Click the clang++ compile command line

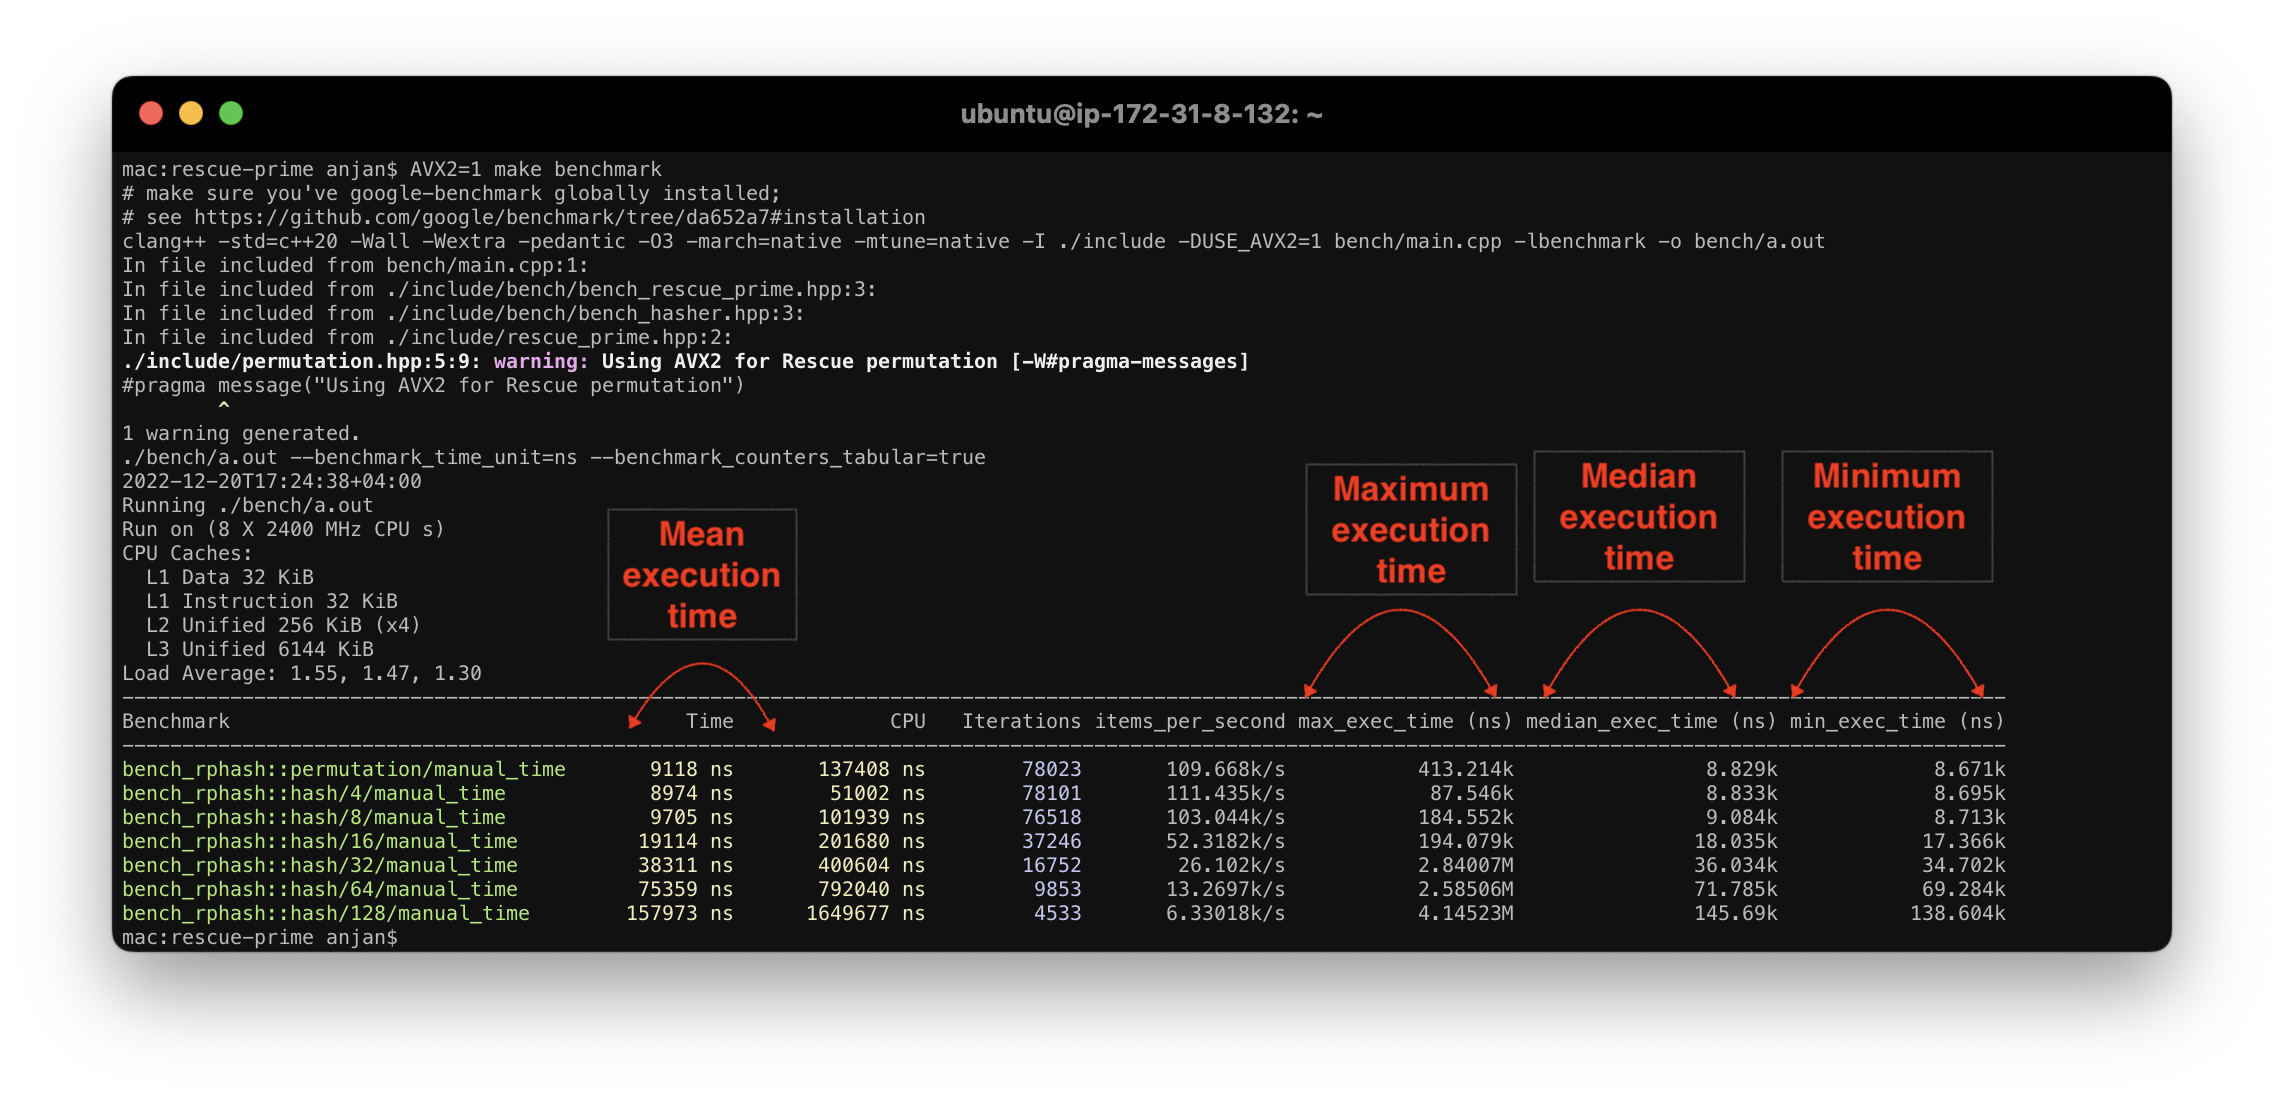click(x=973, y=241)
